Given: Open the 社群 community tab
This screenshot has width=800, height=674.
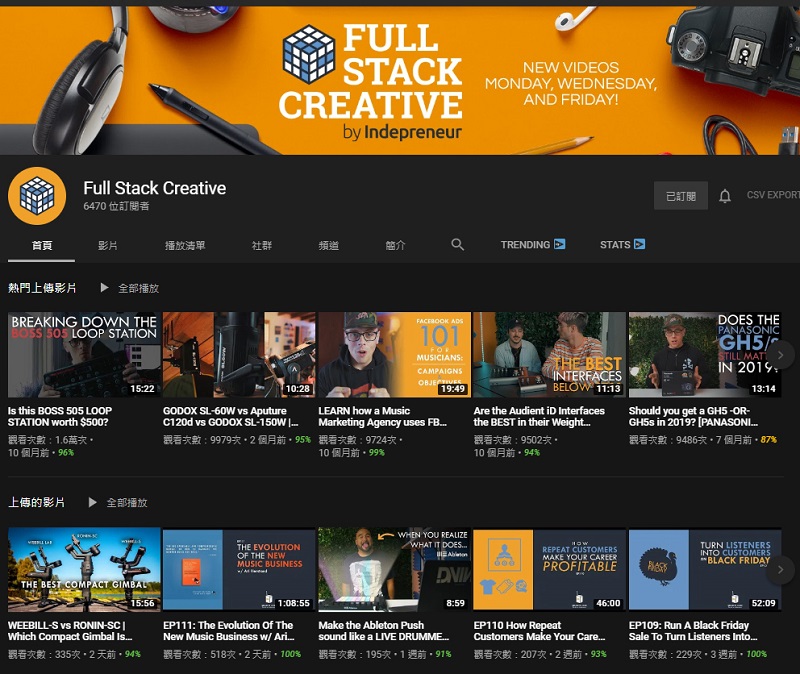Looking at the screenshot, I should (262, 245).
